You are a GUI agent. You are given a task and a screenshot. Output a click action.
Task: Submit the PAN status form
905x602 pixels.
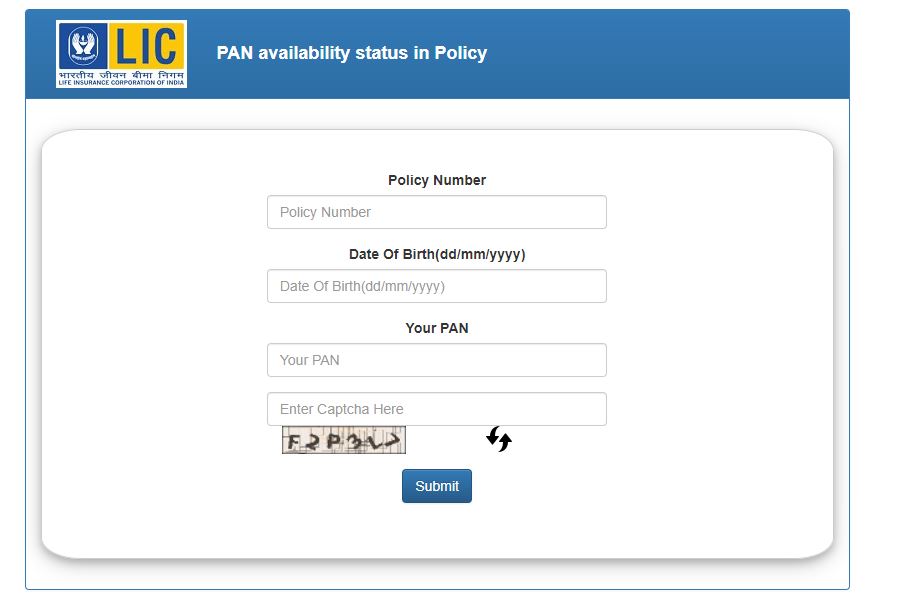[x=437, y=486]
